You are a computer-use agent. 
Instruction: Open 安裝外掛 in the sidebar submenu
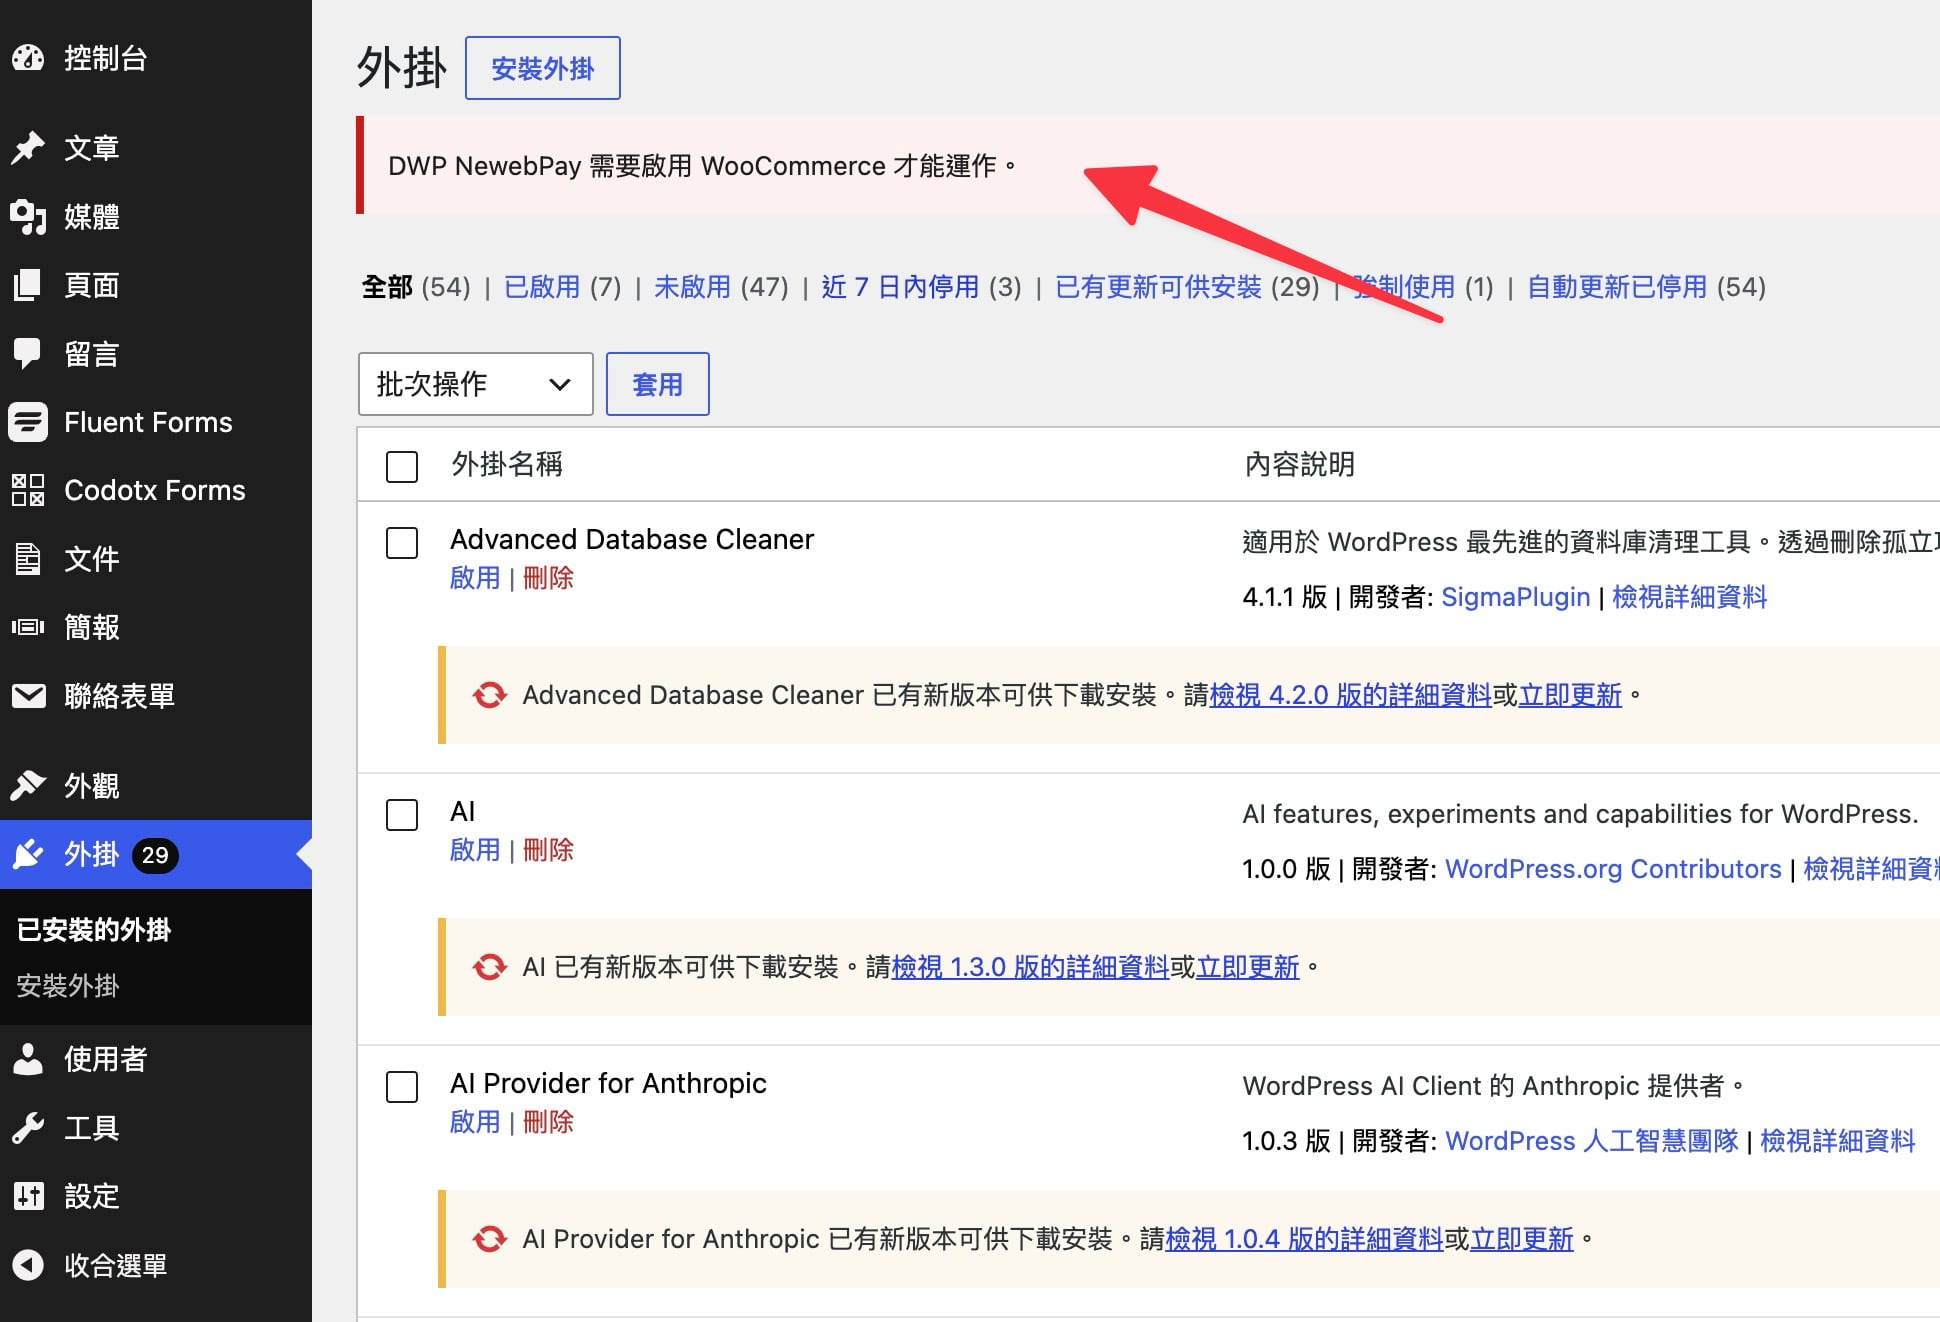pos(68,986)
